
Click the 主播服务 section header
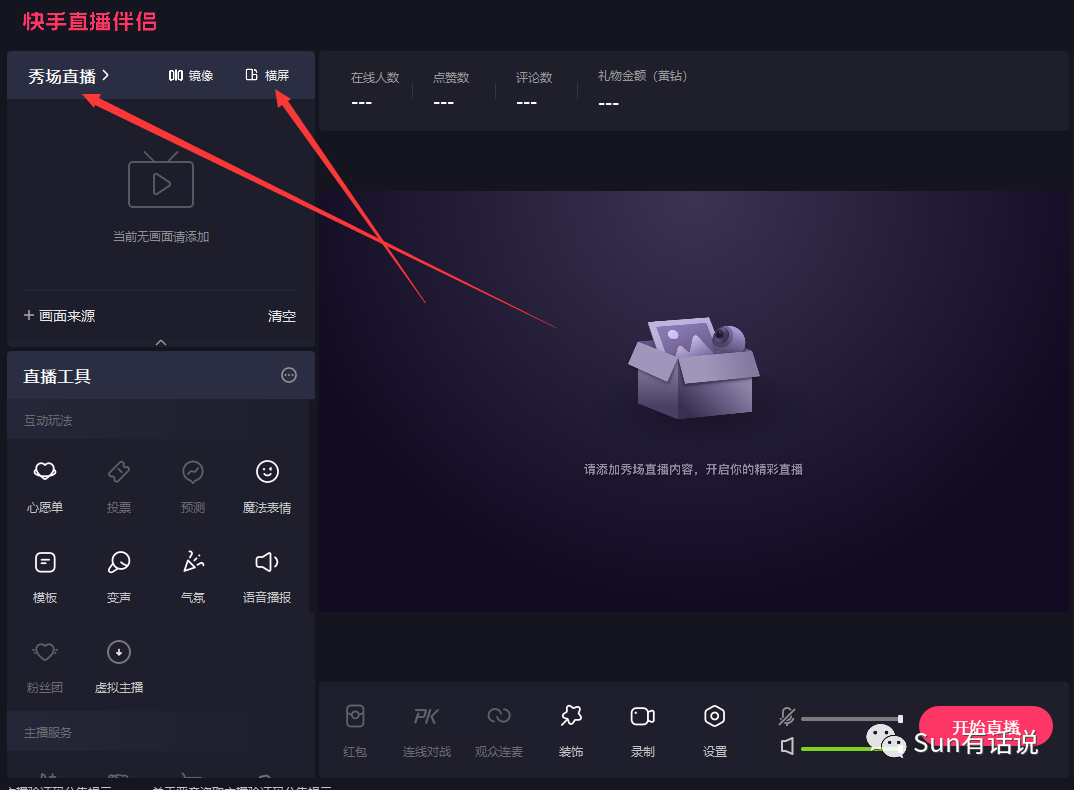click(48, 732)
